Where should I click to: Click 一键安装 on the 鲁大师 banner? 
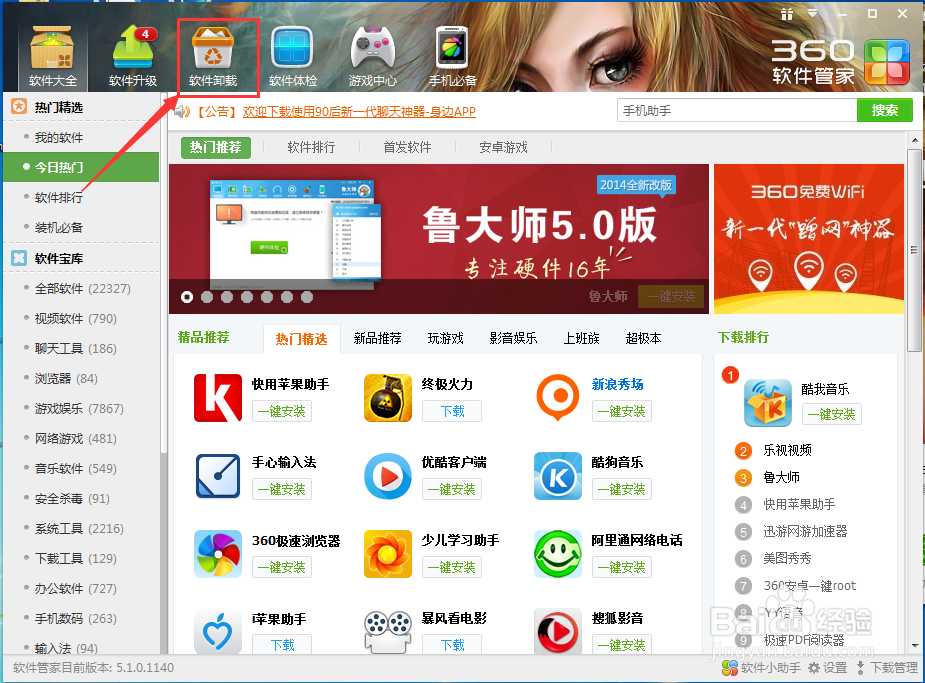(x=672, y=297)
